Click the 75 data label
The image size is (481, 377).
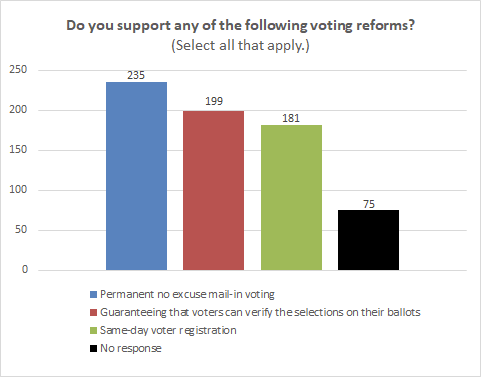(x=369, y=204)
